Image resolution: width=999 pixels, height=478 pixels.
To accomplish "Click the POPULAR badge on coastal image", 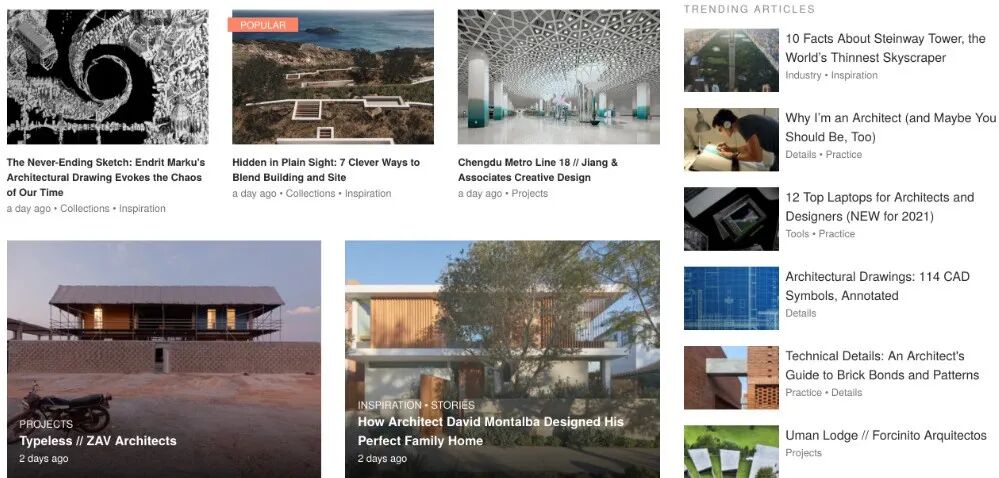I will pyautogui.click(x=262, y=25).
